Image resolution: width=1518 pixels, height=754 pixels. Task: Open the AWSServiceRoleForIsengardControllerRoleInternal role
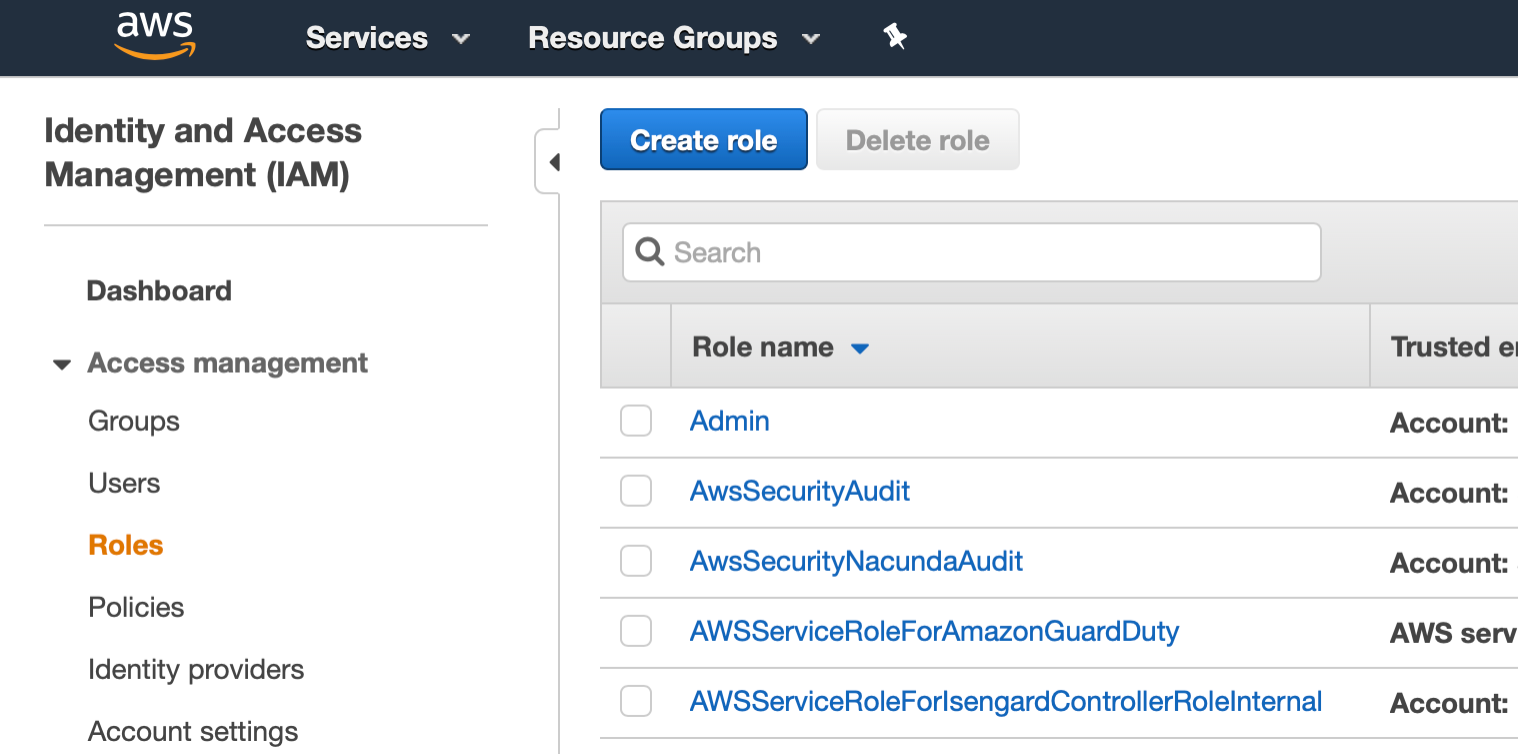pyautogui.click(x=1004, y=701)
